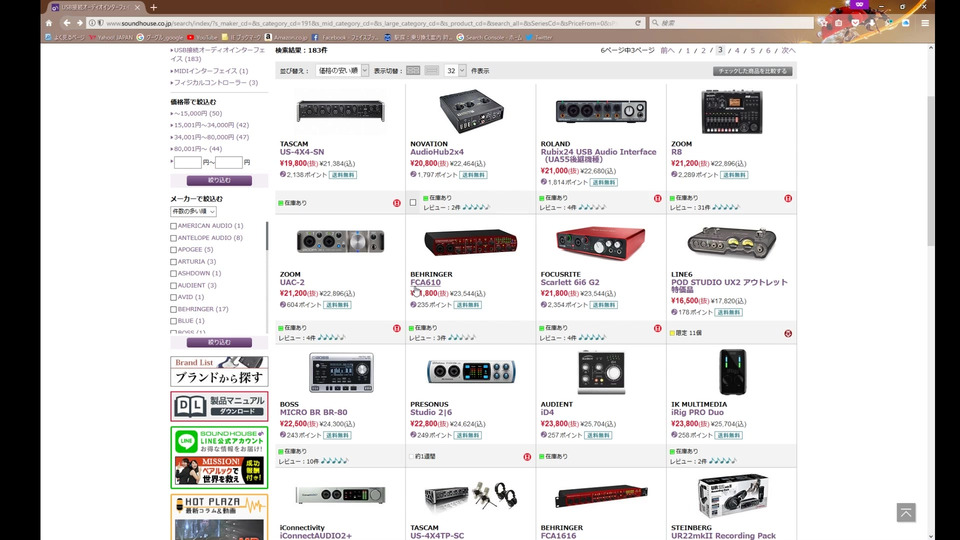Click the page vertical scrollbar thumb
The image size is (960, 540).
tap(931, 171)
